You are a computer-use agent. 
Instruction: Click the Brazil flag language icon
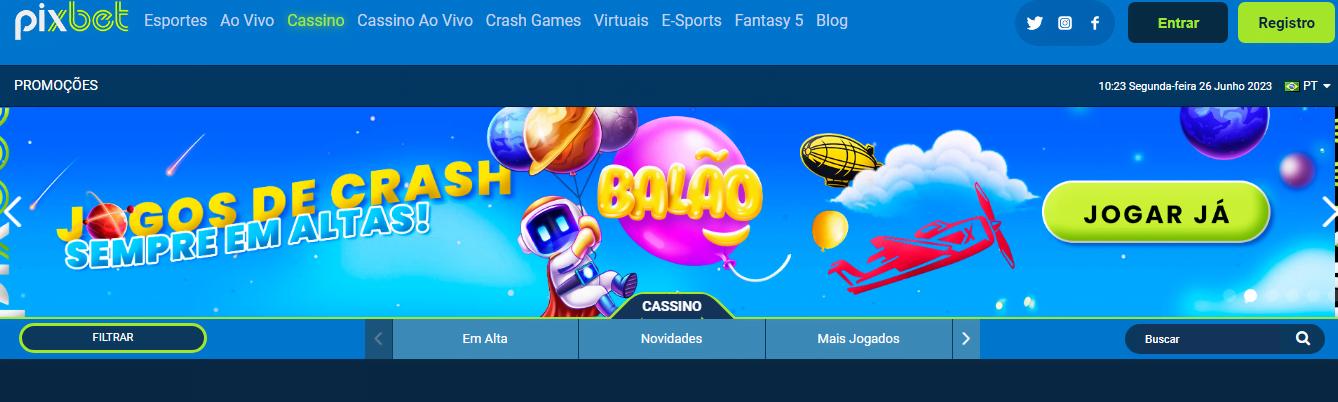1291,86
